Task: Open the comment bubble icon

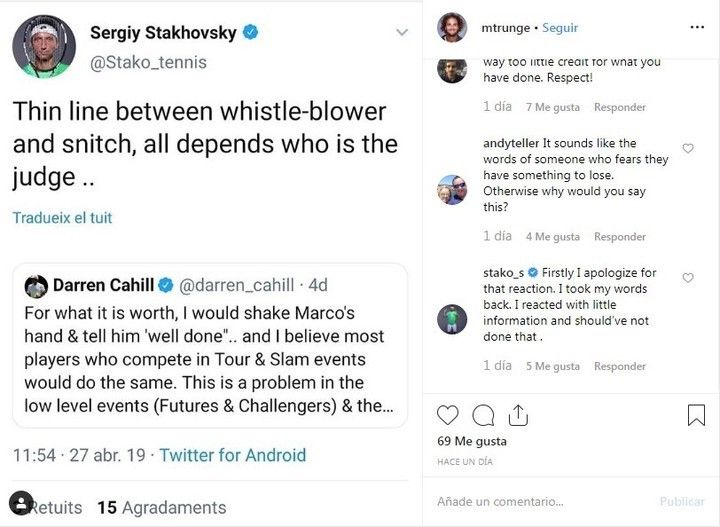Action: click(483, 415)
